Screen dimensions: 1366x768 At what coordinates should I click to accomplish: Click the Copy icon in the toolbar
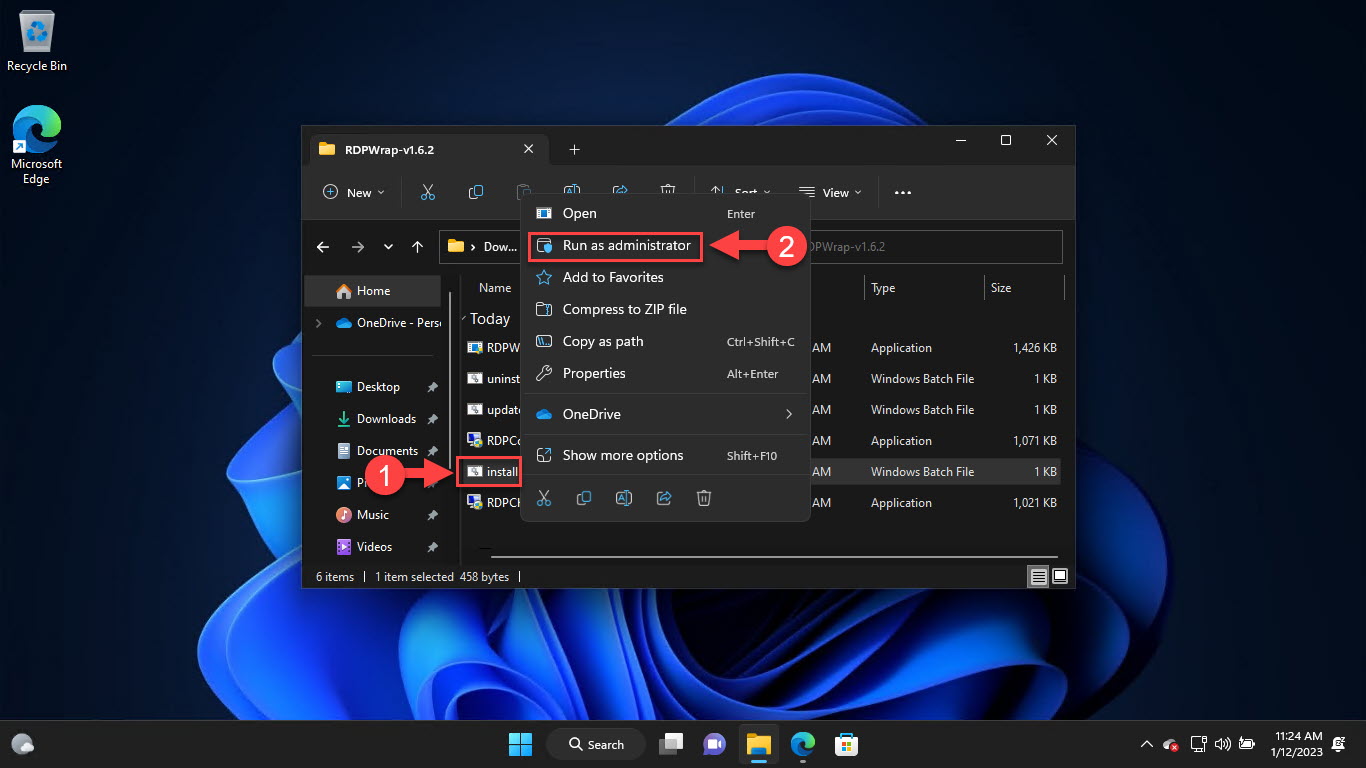(476, 192)
